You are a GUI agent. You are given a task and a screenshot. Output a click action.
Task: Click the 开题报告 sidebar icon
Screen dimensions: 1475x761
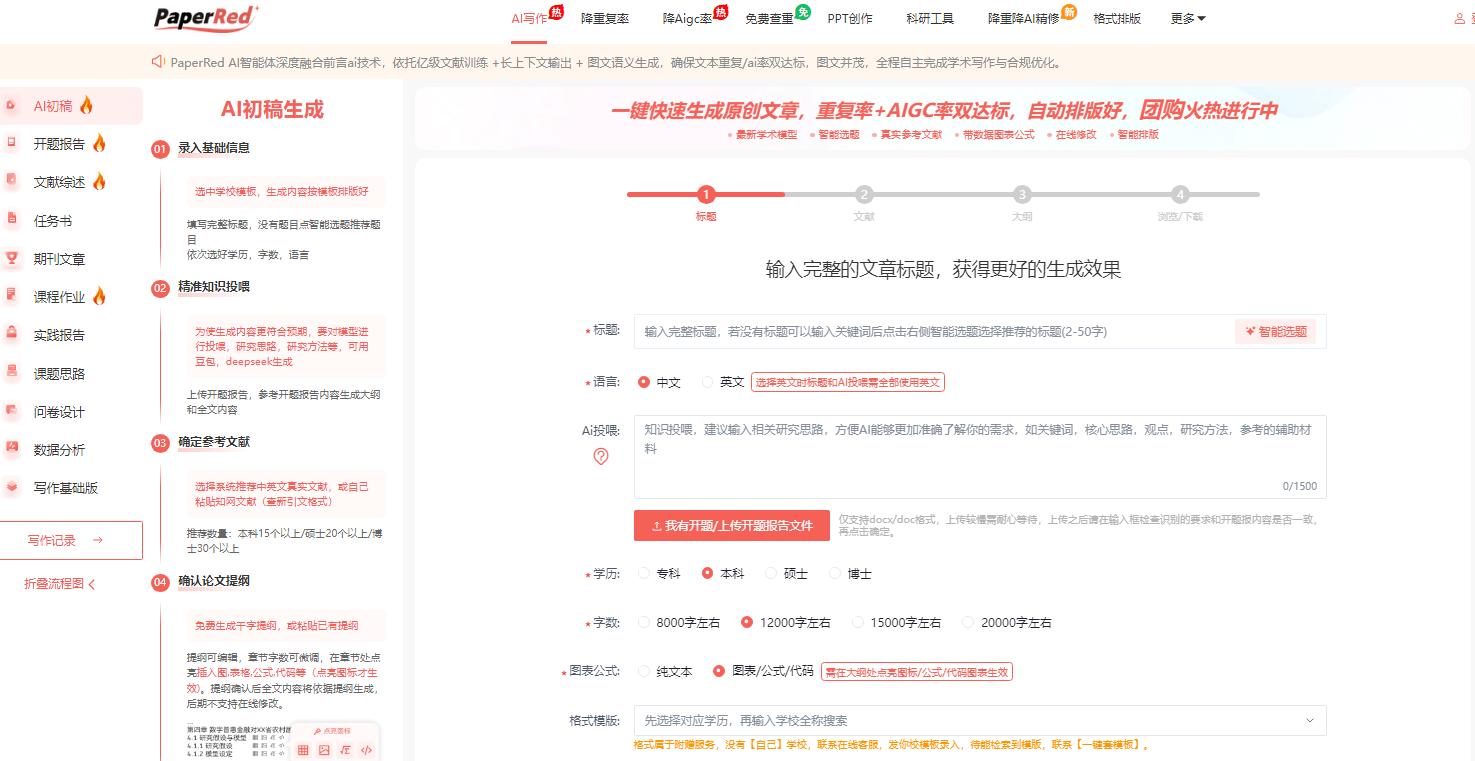12,143
